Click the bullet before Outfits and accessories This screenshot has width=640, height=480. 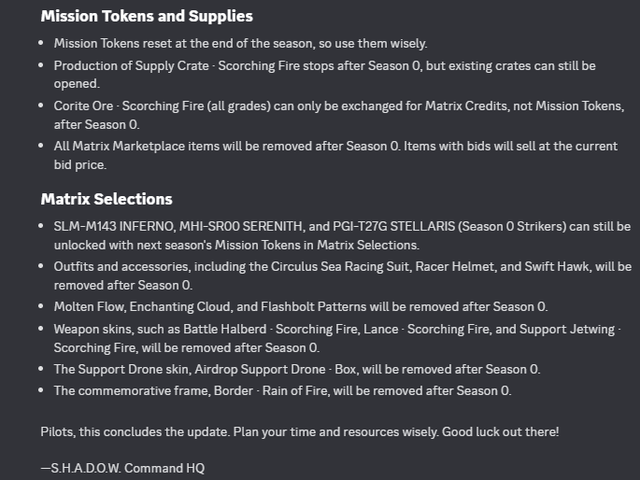41,266
